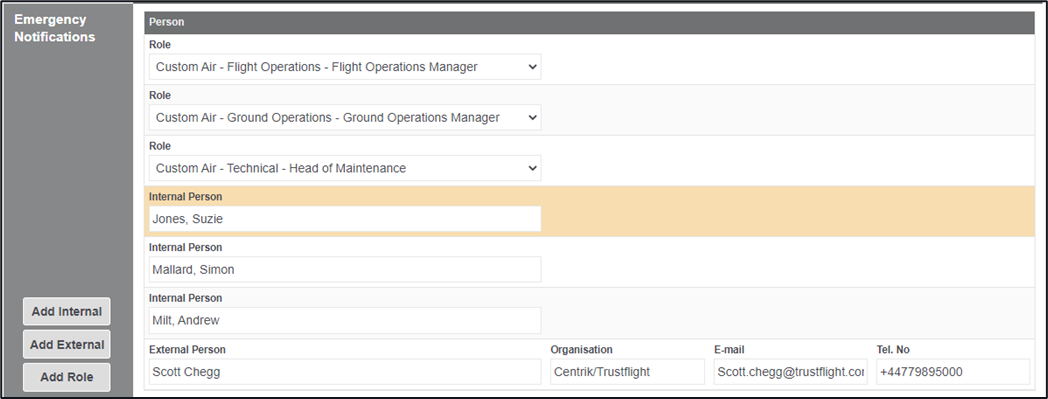The width and height of the screenshot is (1048, 399).
Task: Click the Add External button
Action: [67, 344]
